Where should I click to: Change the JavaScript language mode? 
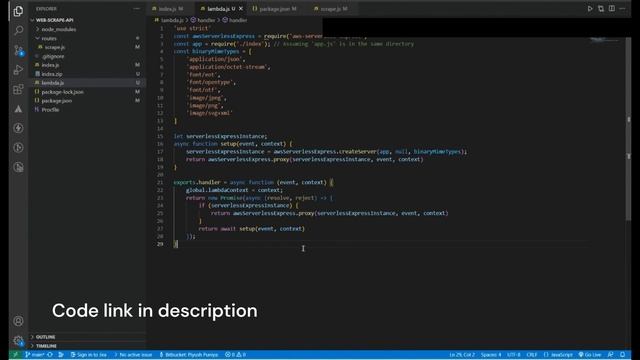point(558,355)
